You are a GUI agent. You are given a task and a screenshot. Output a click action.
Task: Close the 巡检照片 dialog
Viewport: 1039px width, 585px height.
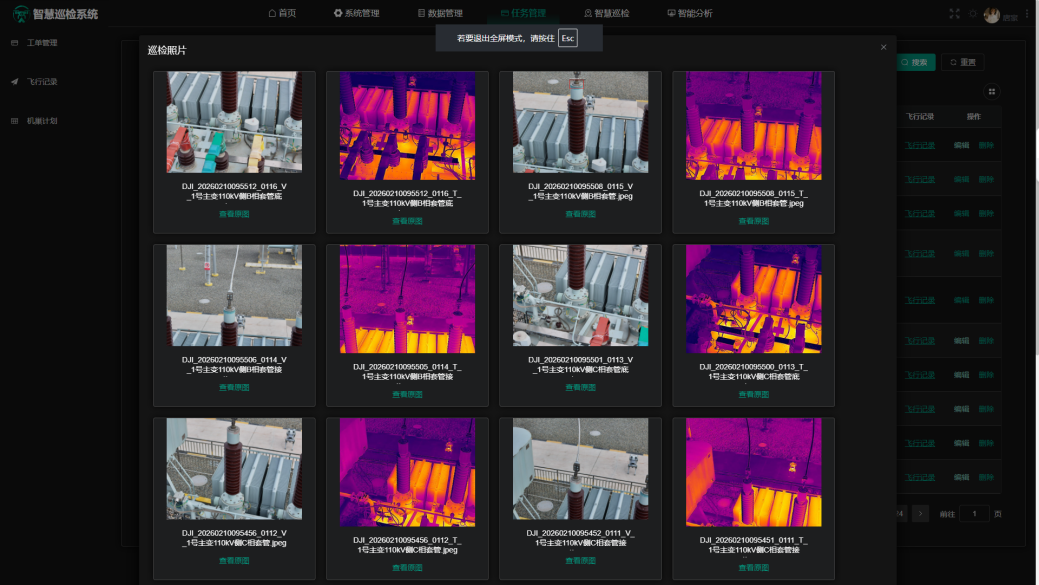pyautogui.click(x=883, y=47)
